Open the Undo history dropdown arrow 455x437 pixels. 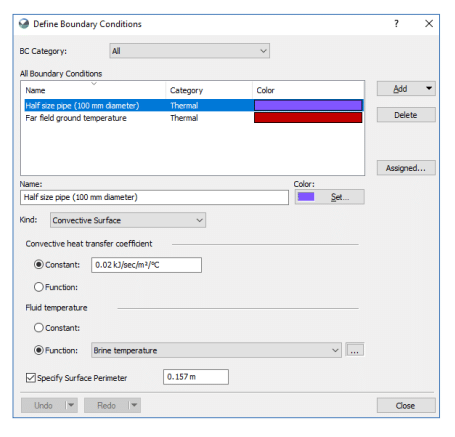pos(71,405)
